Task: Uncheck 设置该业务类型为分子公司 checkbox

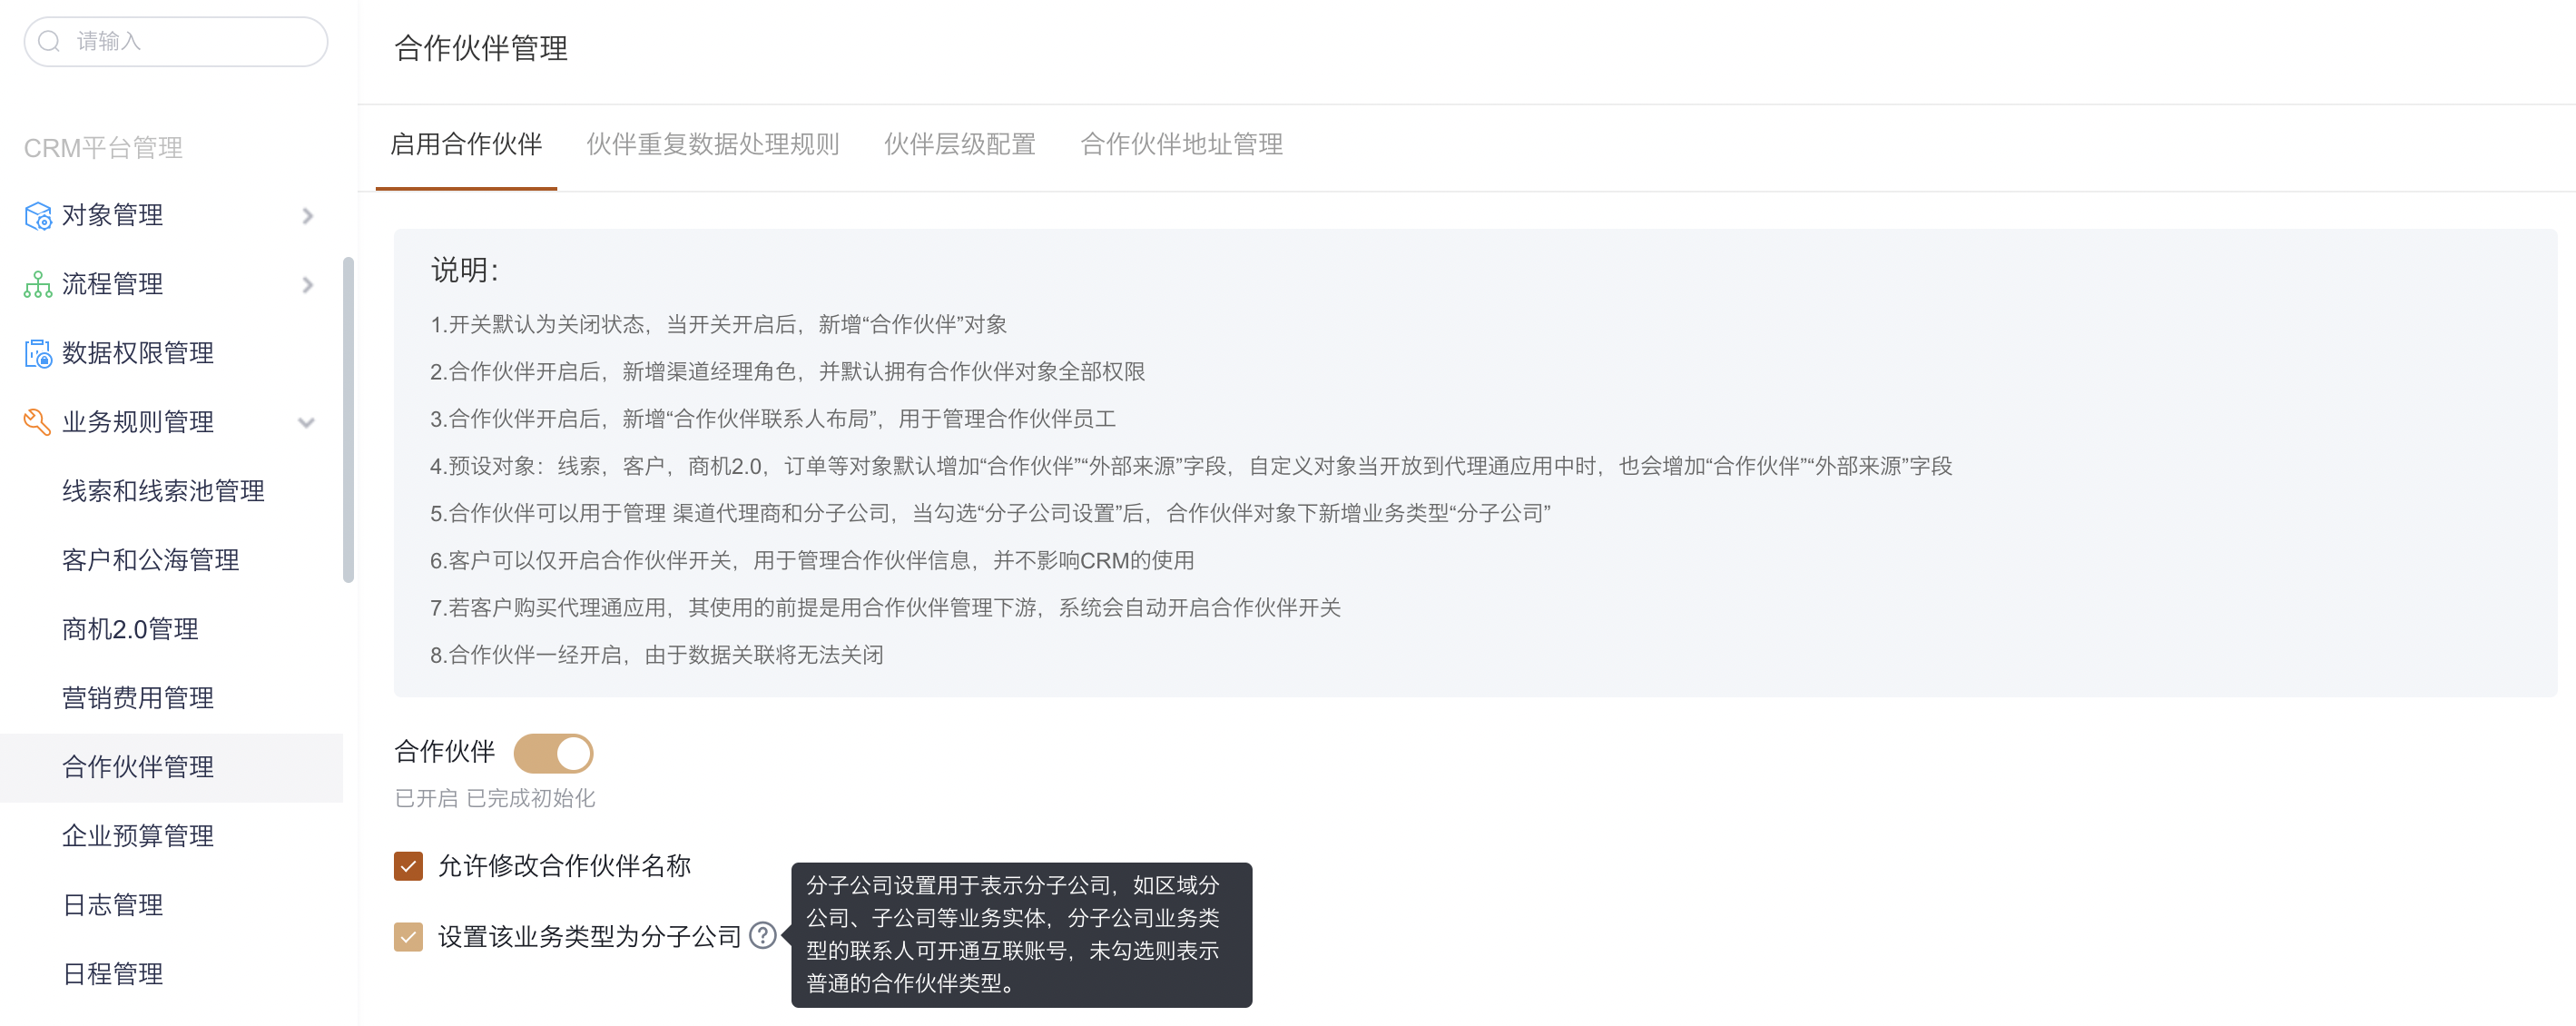Action: click(408, 937)
